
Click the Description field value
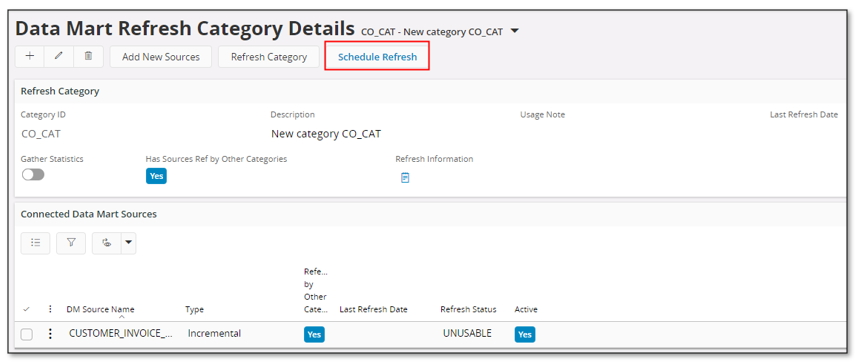[x=326, y=134]
